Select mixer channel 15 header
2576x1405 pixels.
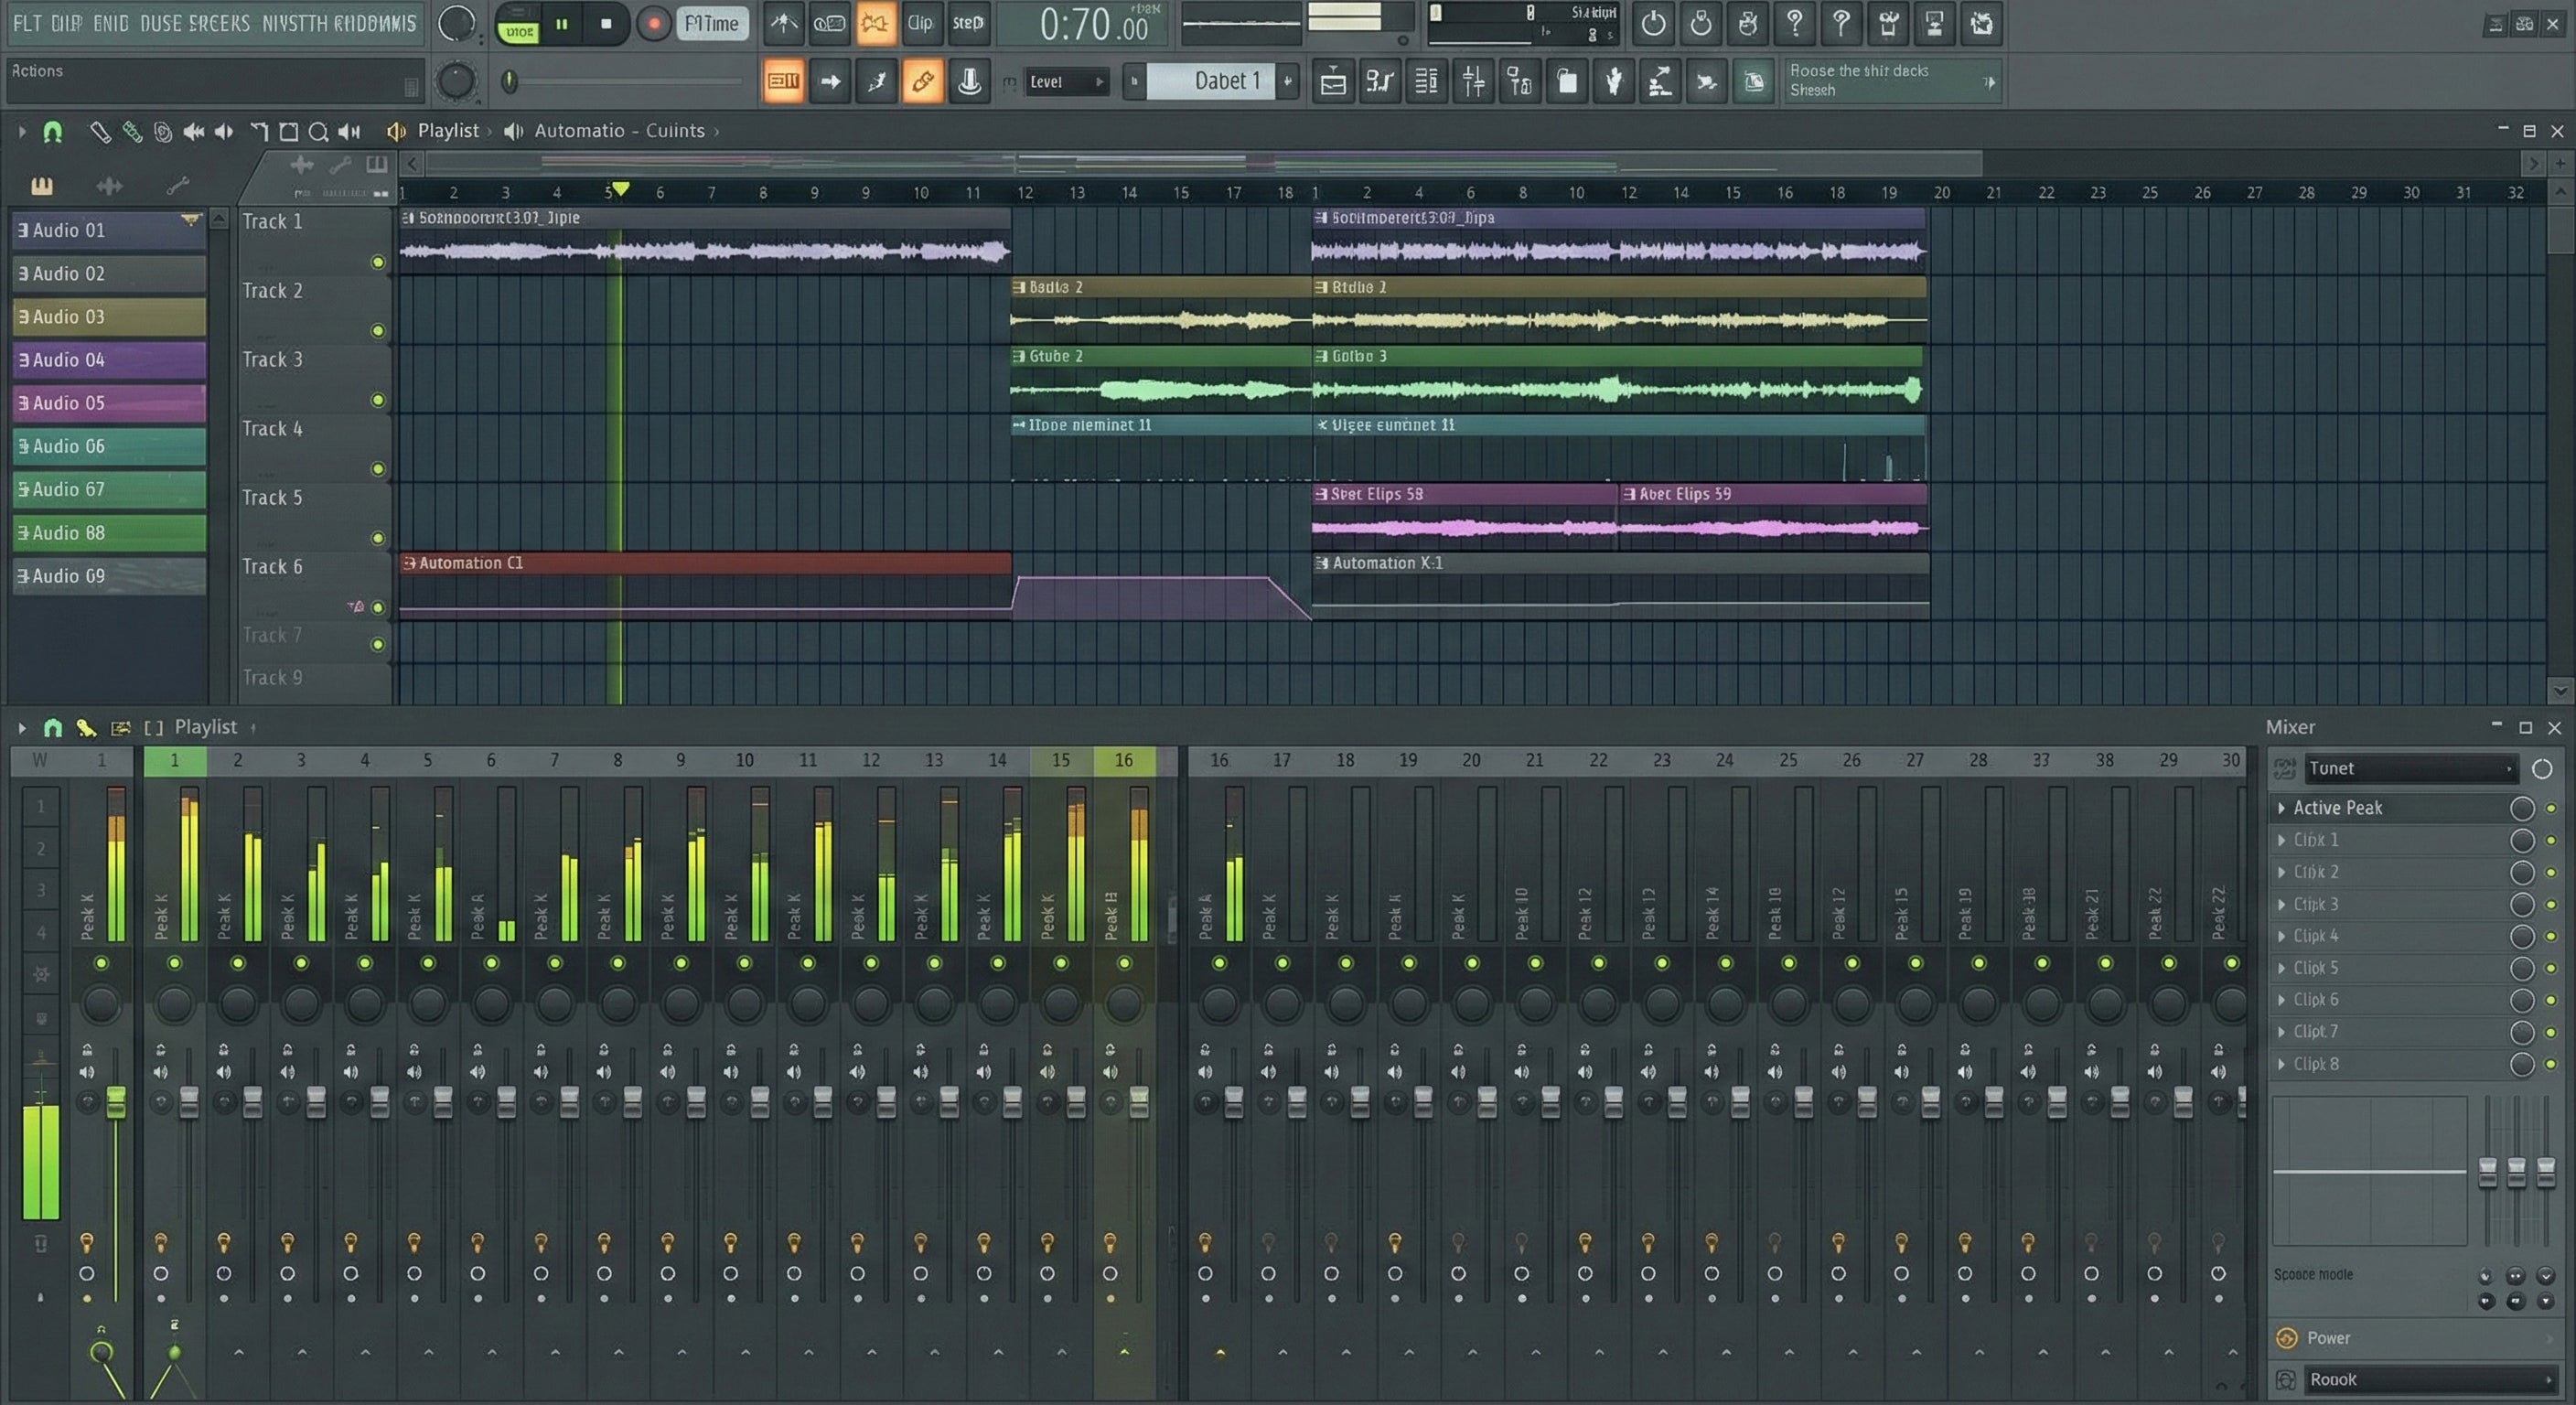tap(1060, 760)
